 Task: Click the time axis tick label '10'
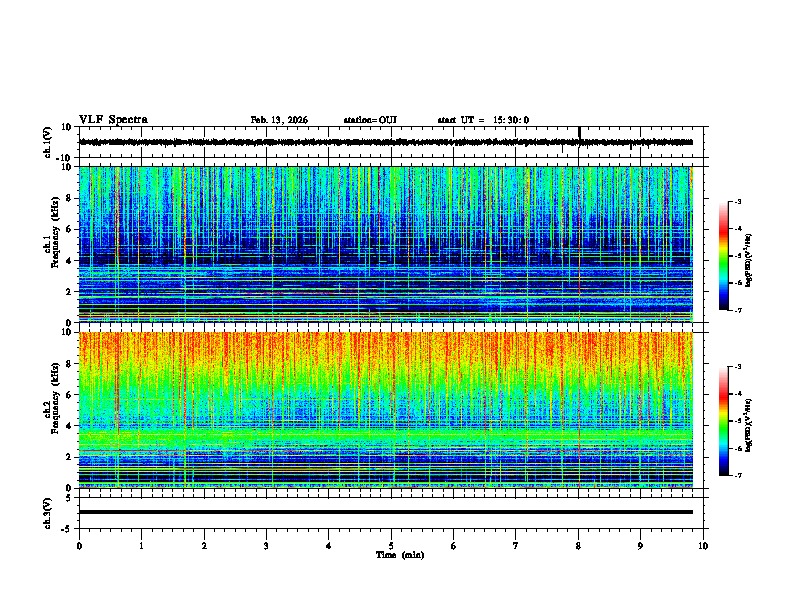pos(703,546)
